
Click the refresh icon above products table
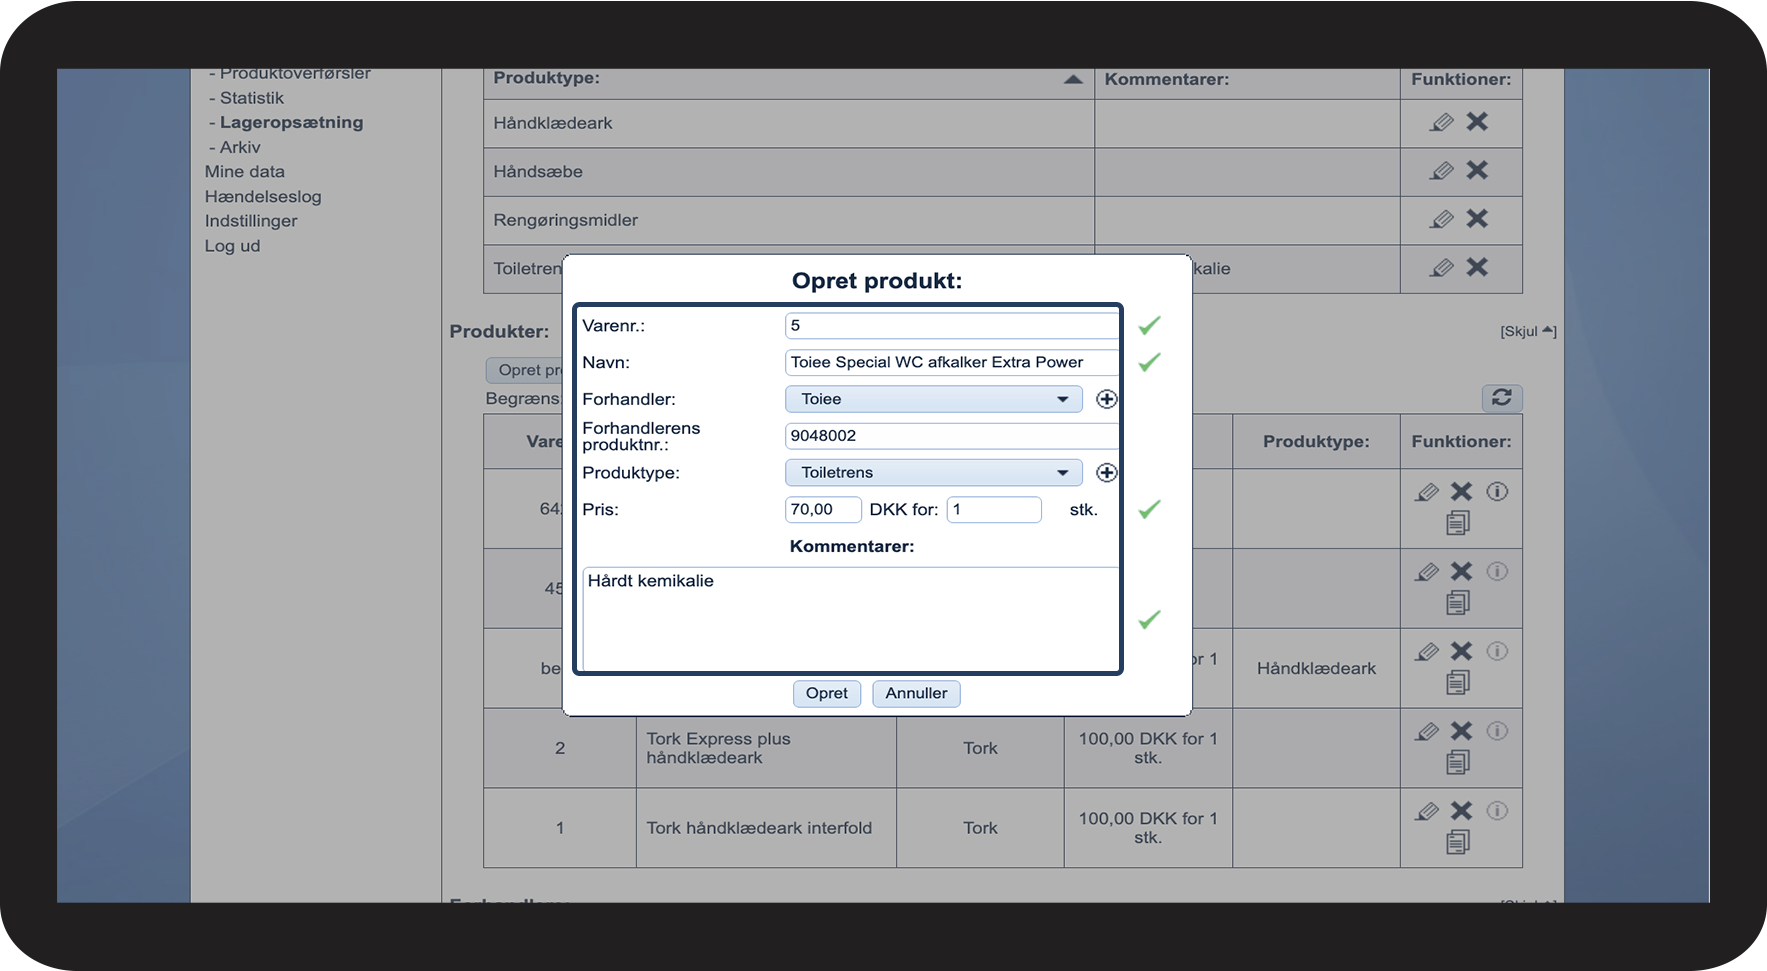coord(1501,397)
